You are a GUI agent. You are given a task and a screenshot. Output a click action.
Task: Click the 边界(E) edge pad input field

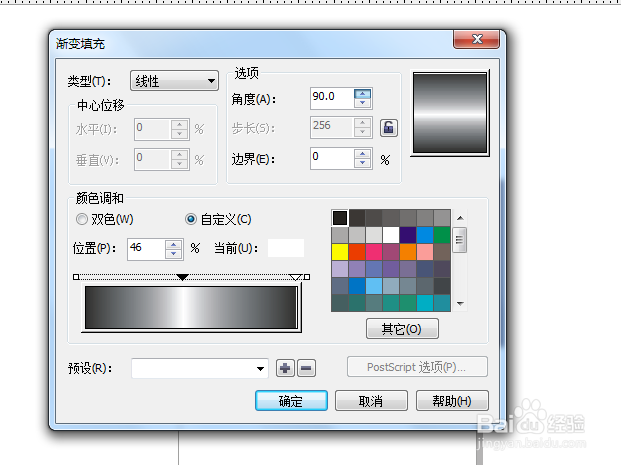pyautogui.click(x=332, y=158)
